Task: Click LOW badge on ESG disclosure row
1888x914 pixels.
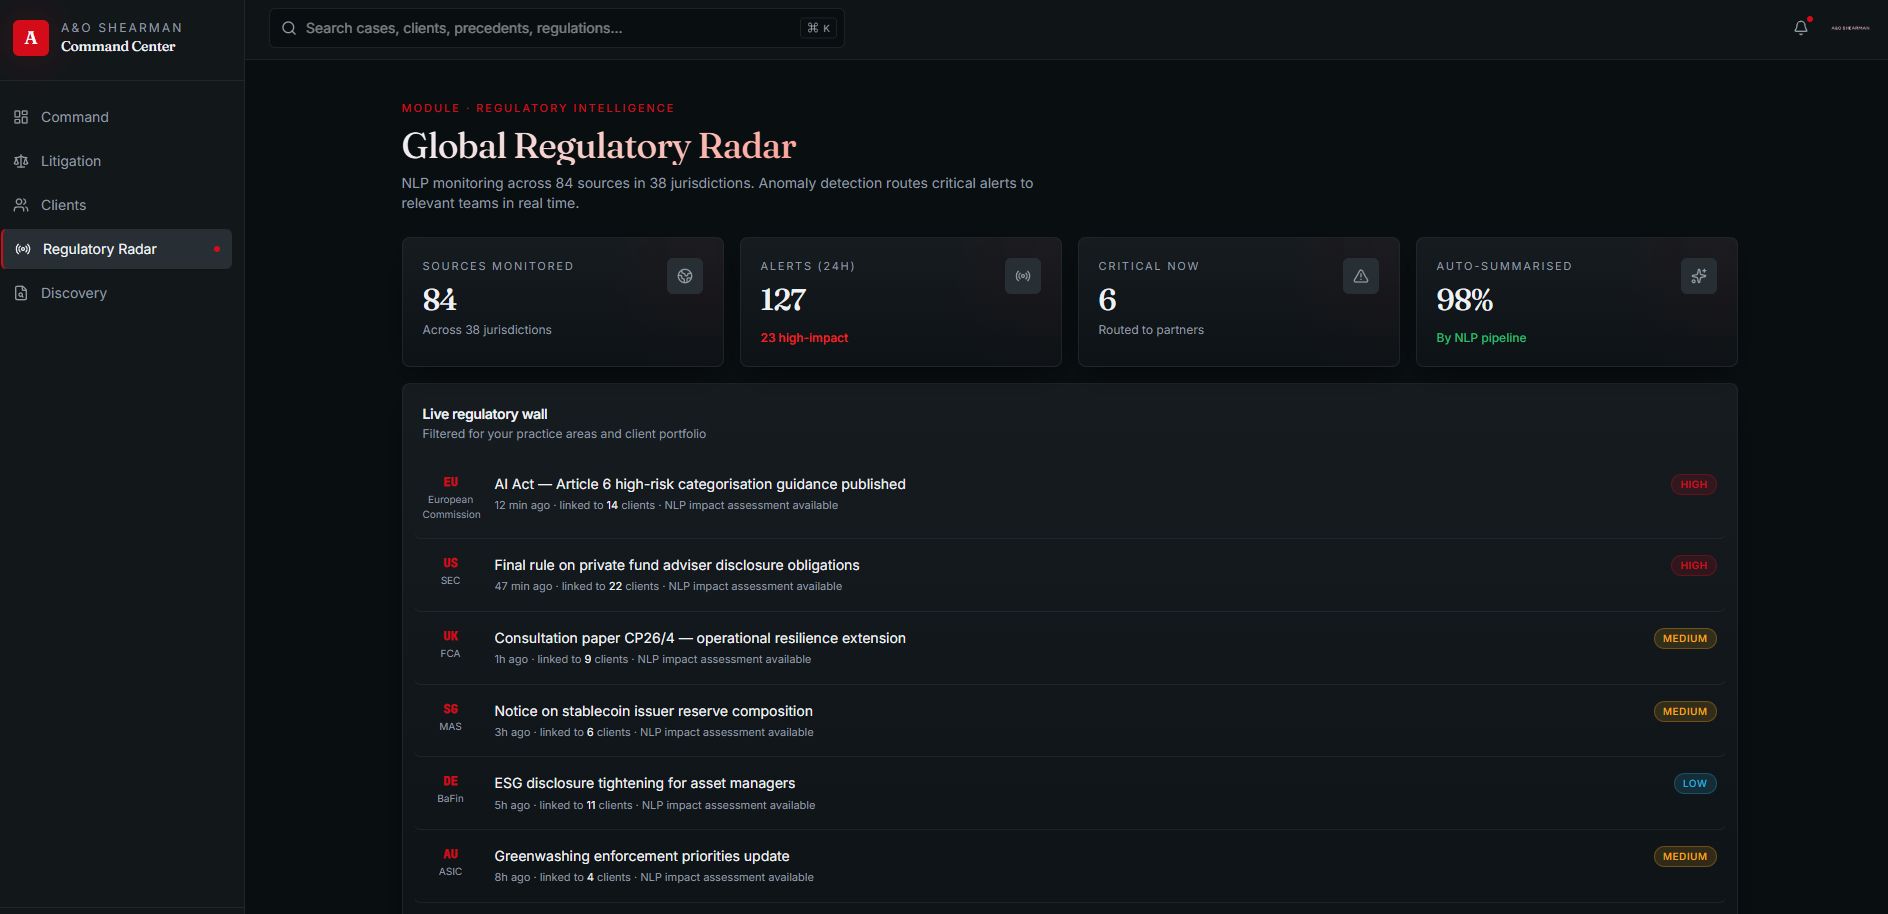Action: pyautogui.click(x=1695, y=783)
